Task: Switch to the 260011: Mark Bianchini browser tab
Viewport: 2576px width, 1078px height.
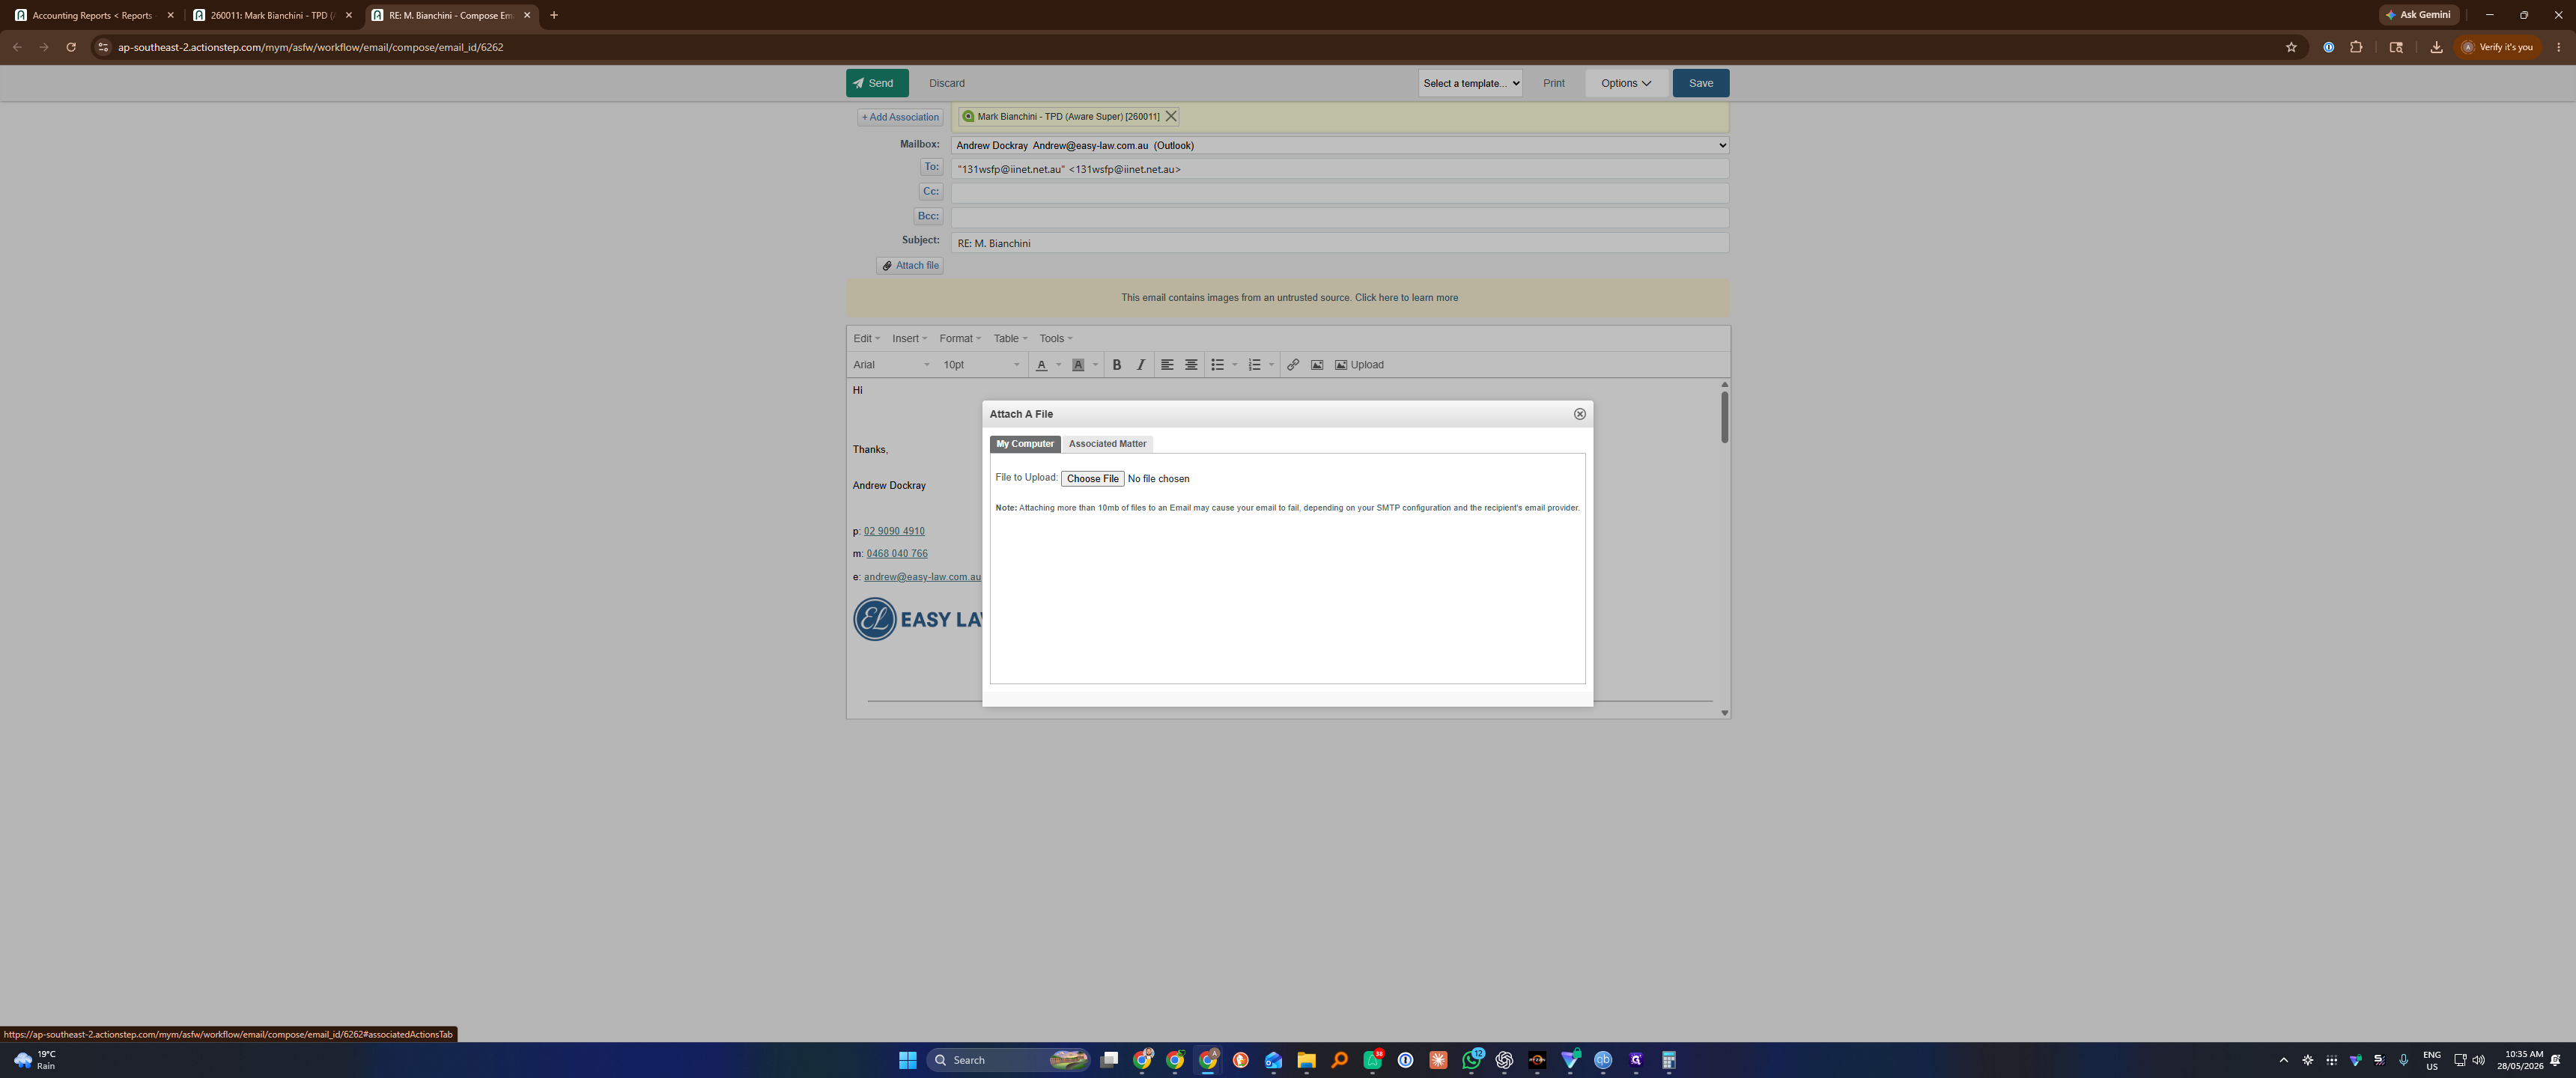Action: tap(272, 15)
